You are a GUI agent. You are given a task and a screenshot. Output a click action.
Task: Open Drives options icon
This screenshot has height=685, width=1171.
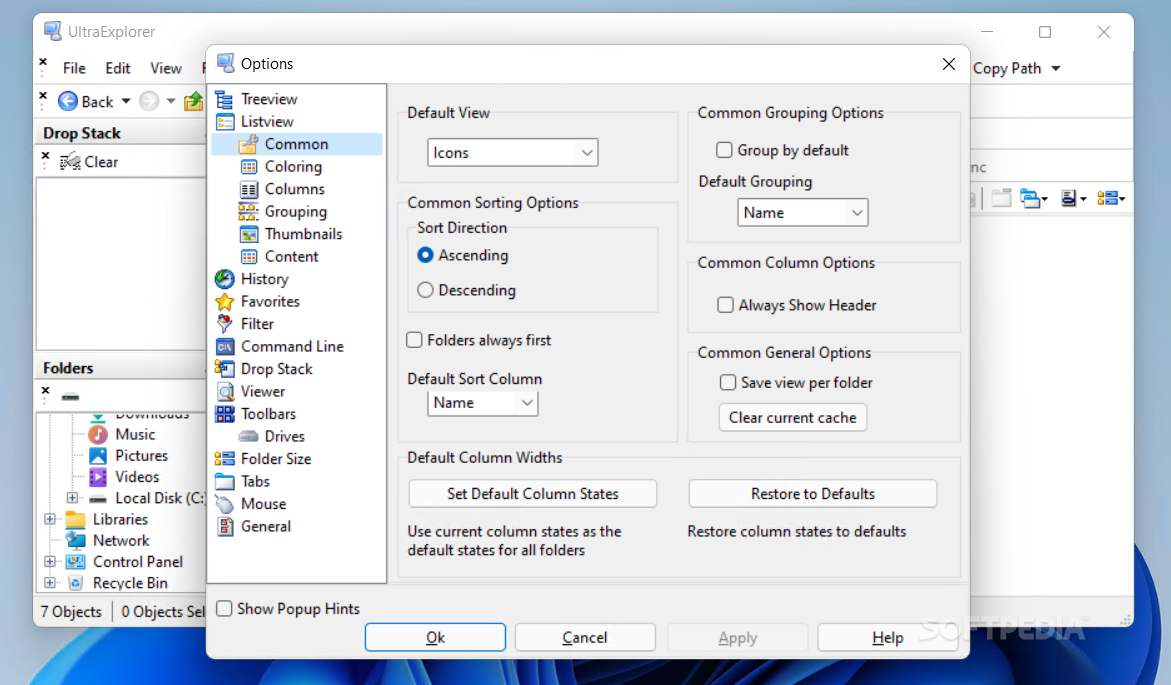(249, 436)
